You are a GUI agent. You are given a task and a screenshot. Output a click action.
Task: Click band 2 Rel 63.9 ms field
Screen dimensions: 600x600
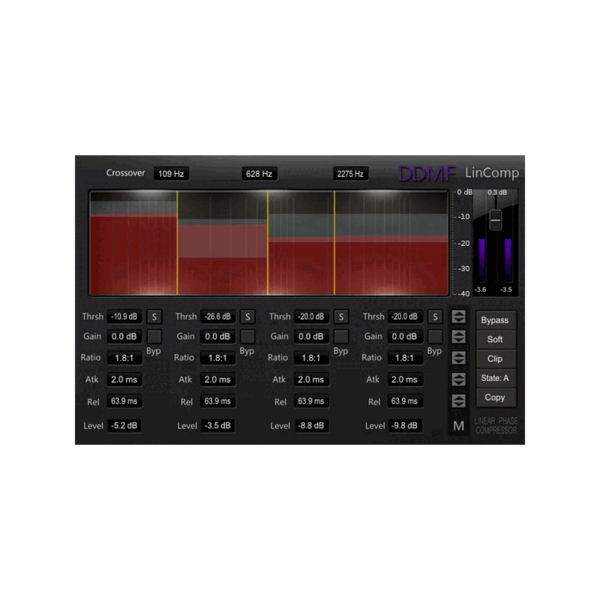coord(217,401)
